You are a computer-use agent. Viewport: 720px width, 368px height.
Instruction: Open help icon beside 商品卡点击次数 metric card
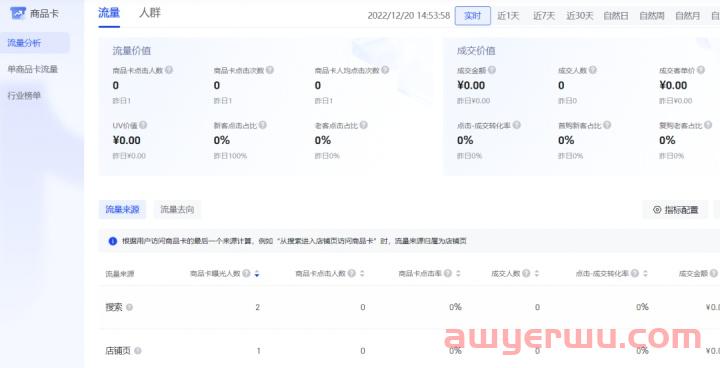(270, 70)
